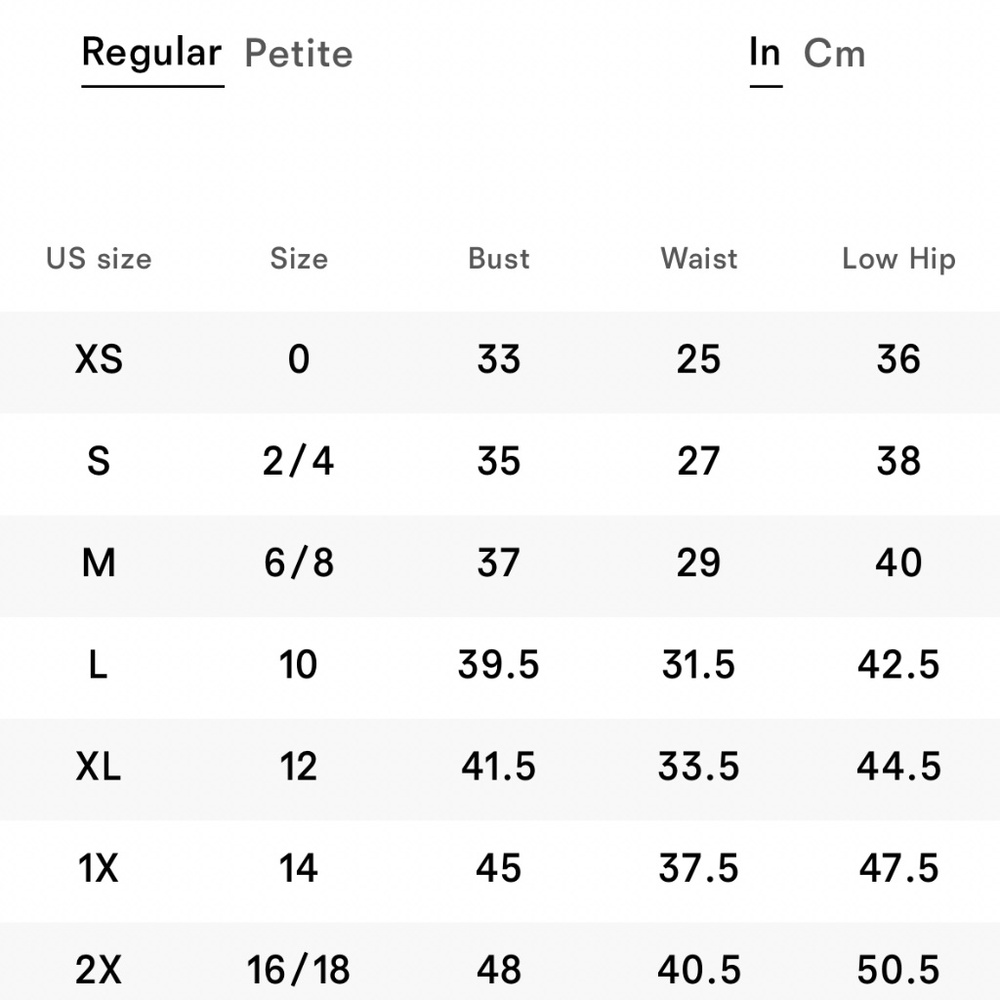Select the XS size row label

(x=99, y=359)
